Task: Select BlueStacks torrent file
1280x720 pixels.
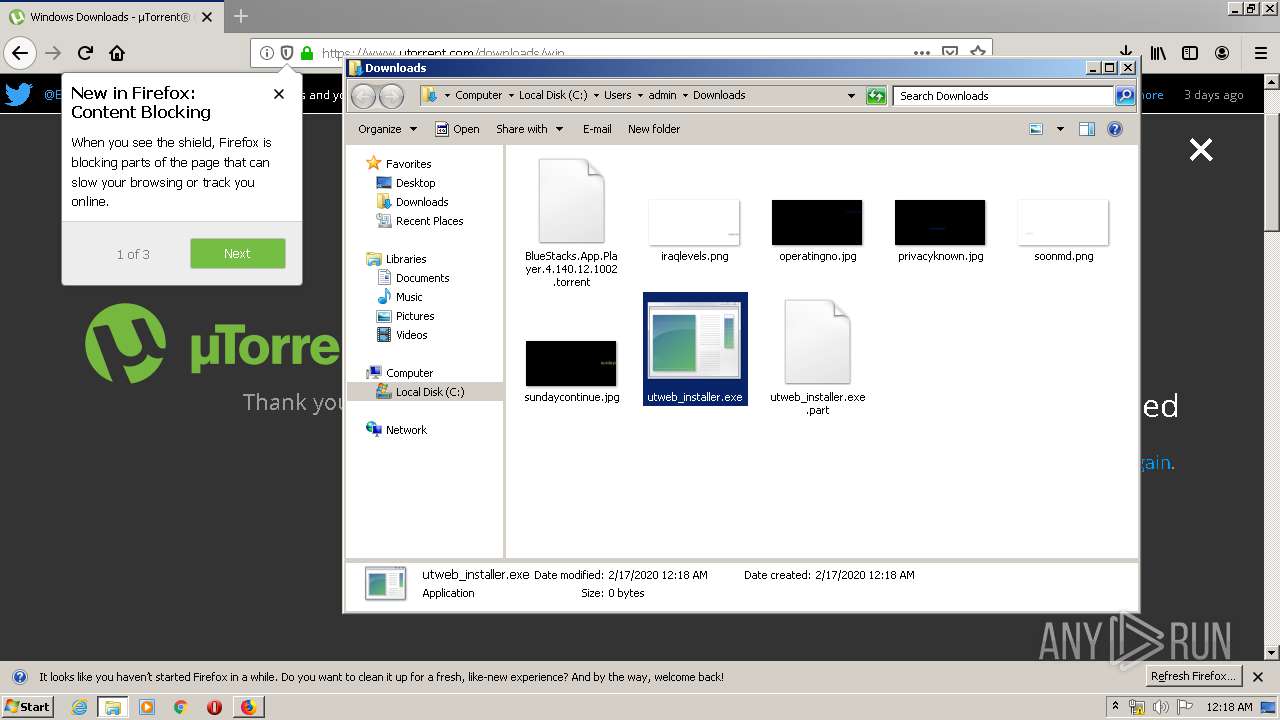Action: 571,222
